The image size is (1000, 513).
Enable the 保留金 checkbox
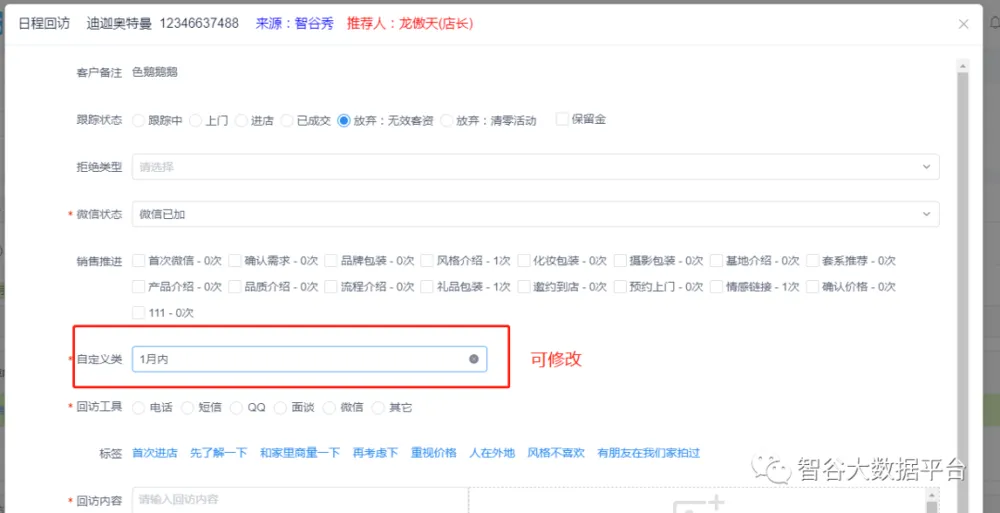(562, 119)
